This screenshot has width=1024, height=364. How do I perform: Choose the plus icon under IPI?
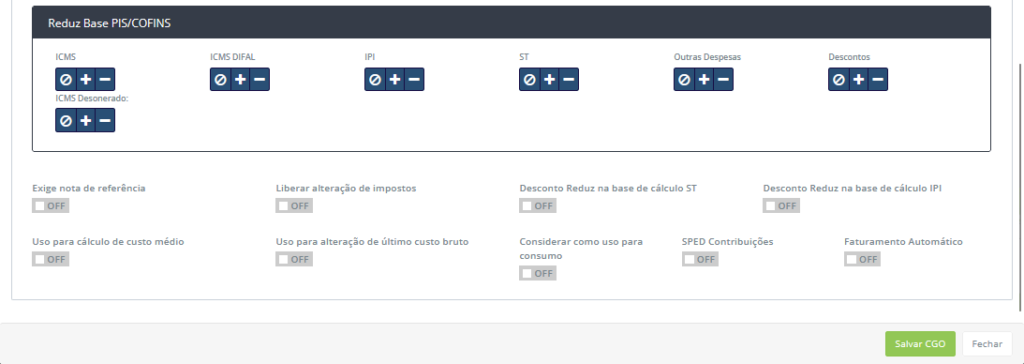click(394, 80)
